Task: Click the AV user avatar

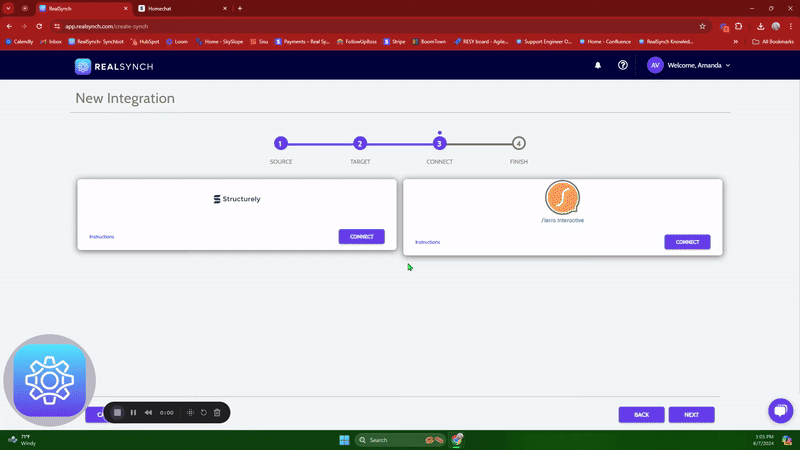Action: click(x=655, y=65)
